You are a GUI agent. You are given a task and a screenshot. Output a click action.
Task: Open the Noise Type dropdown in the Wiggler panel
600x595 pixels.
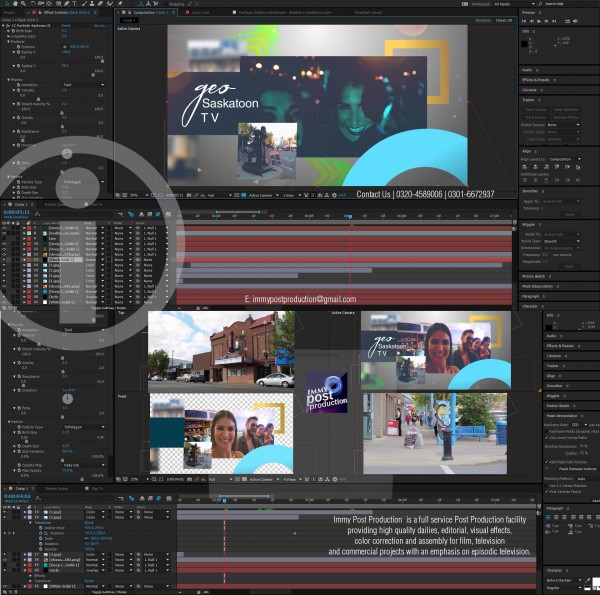[562, 241]
